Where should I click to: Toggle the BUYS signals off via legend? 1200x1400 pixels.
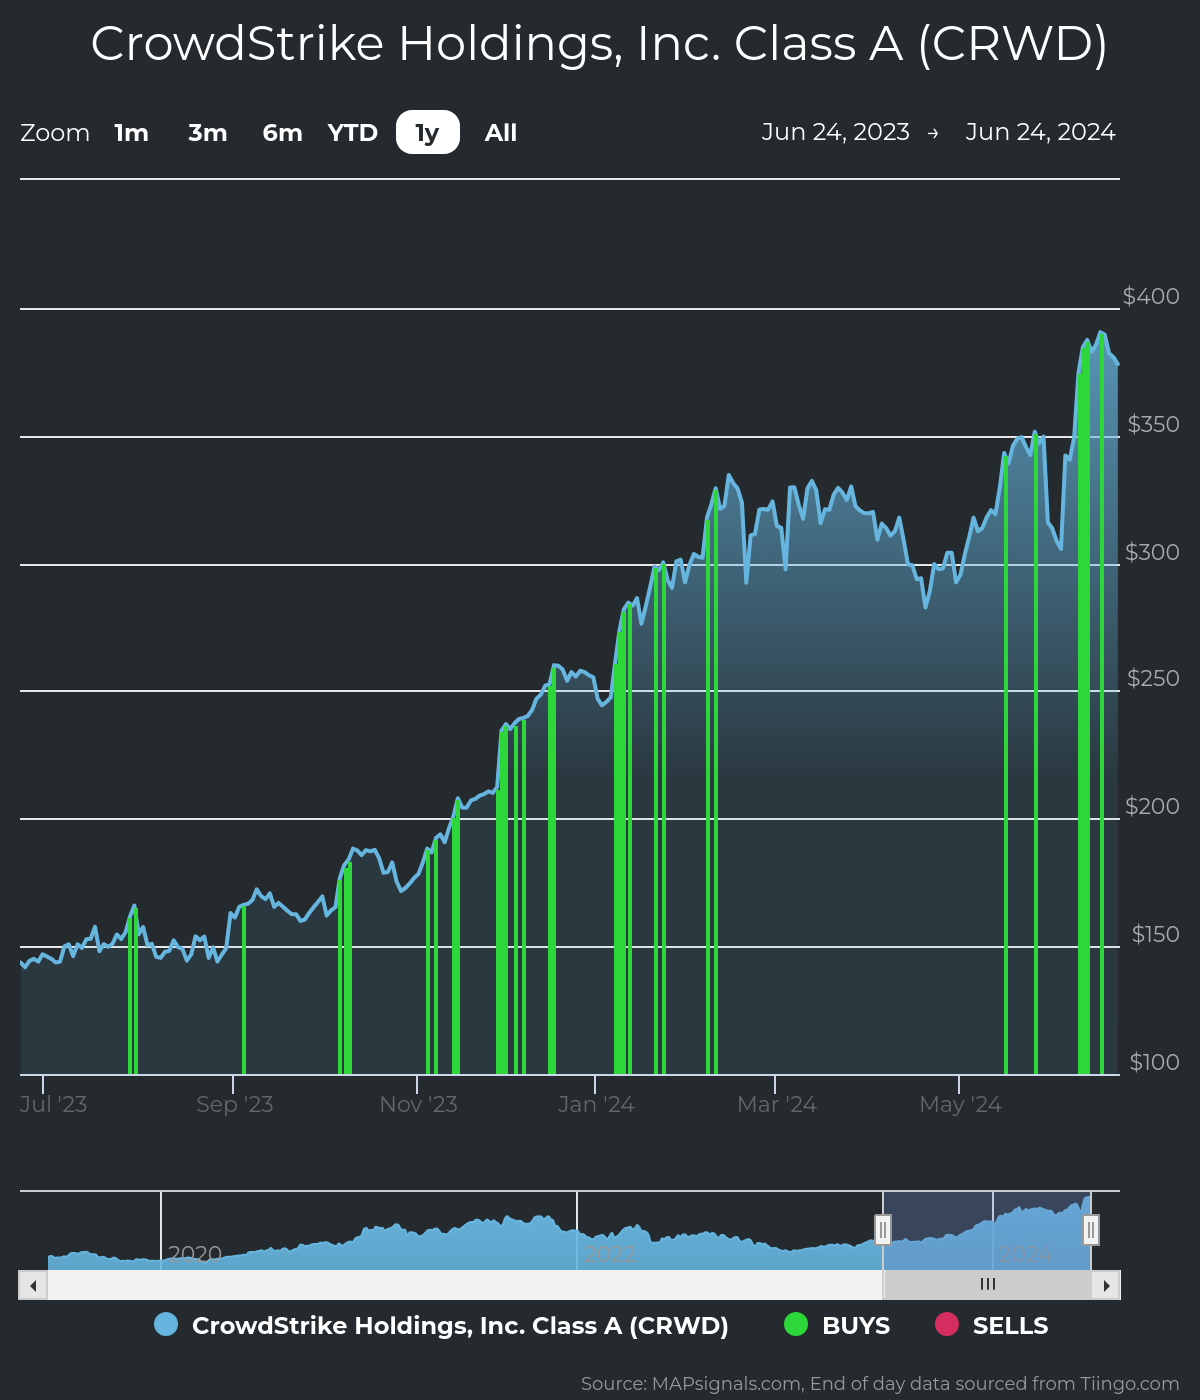pos(854,1325)
